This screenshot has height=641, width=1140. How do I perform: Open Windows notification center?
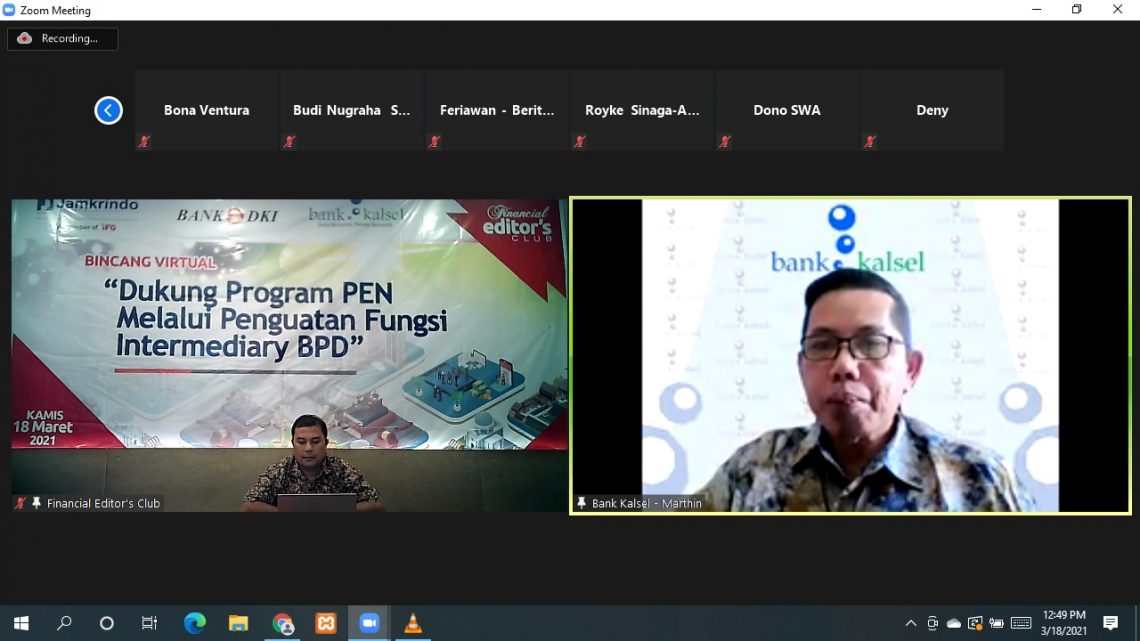[1110, 623]
